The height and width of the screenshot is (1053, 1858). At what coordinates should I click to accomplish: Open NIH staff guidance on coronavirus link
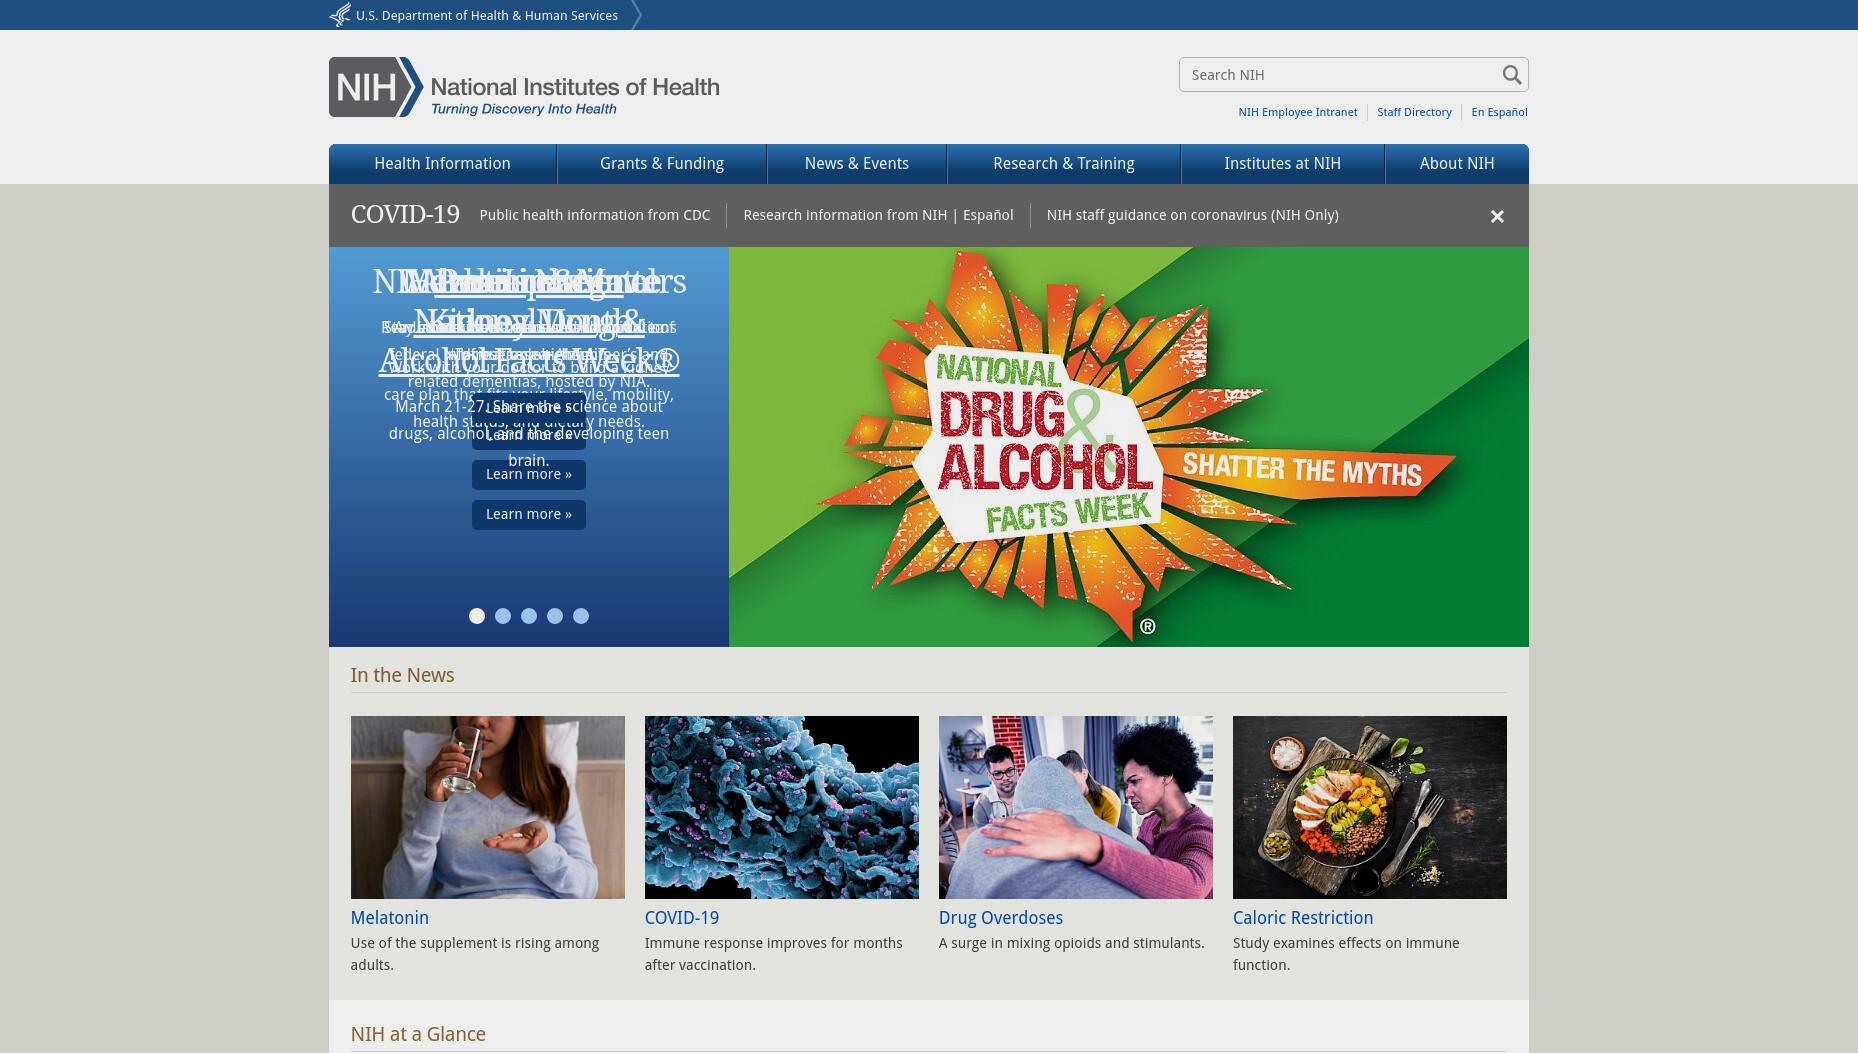click(1192, 215)
